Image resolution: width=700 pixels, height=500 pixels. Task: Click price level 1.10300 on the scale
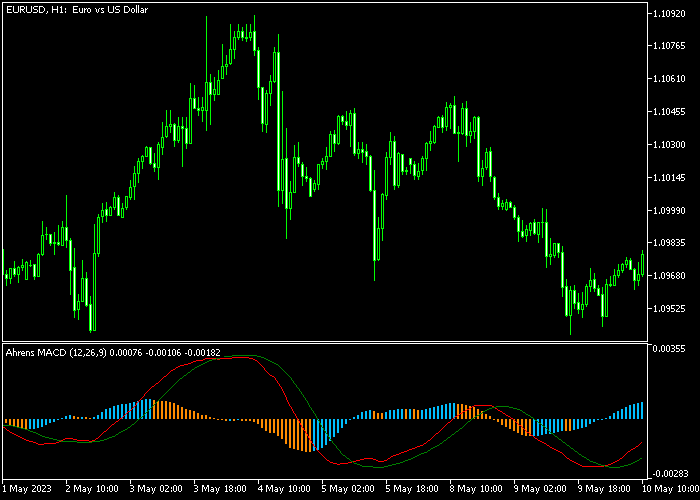(x=669, y=145)
